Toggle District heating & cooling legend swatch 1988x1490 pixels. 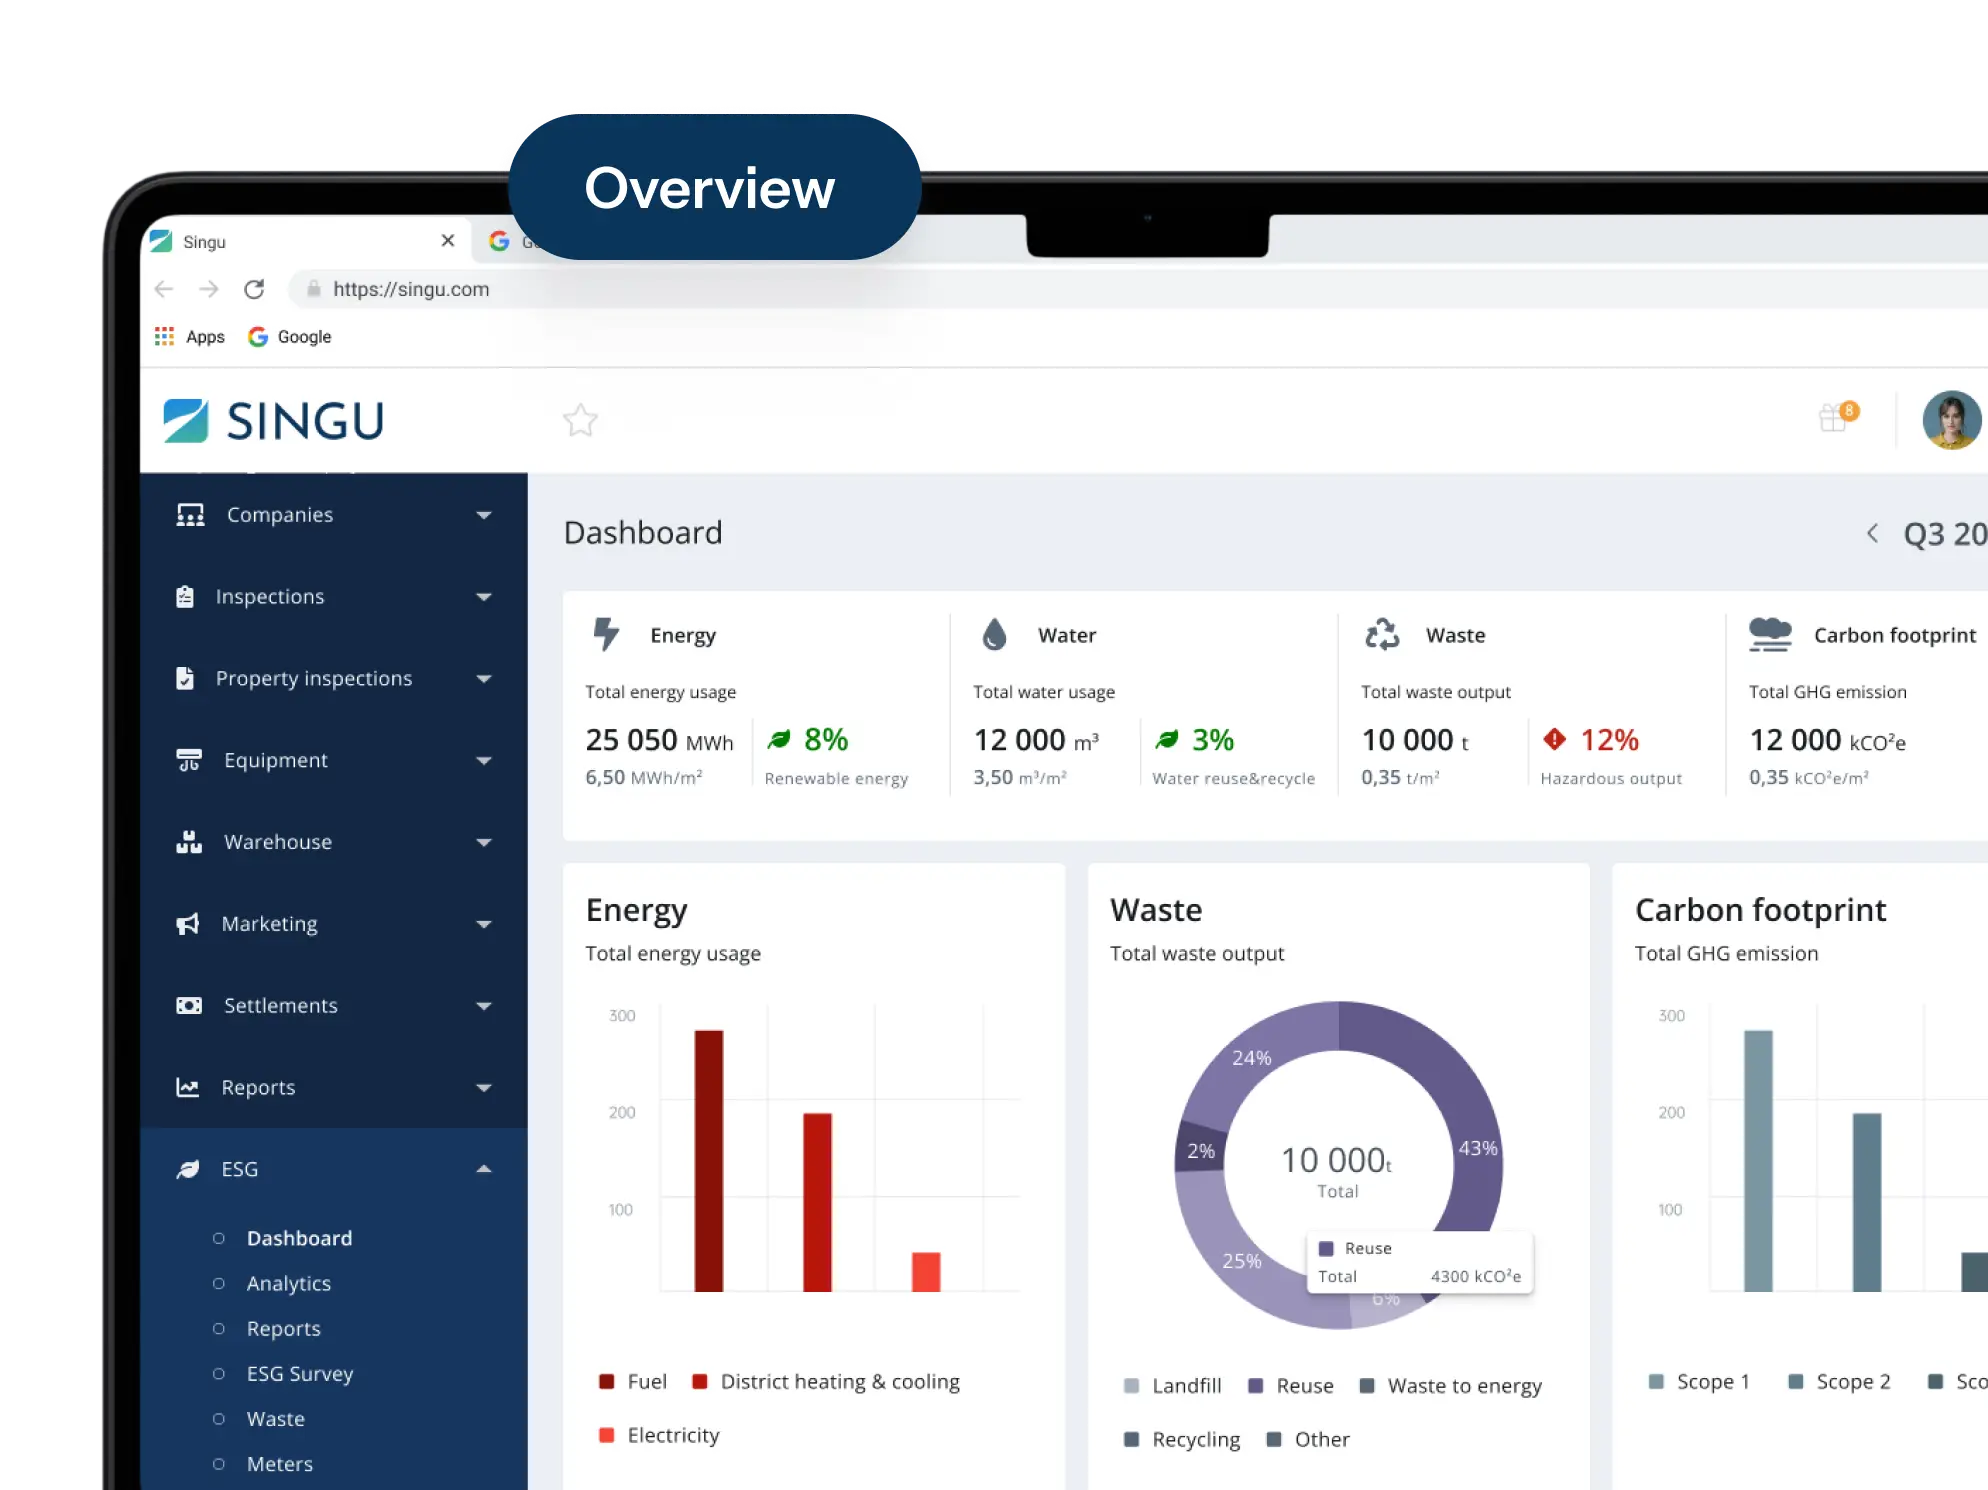pyautogui.click(x=700, y=1382)
